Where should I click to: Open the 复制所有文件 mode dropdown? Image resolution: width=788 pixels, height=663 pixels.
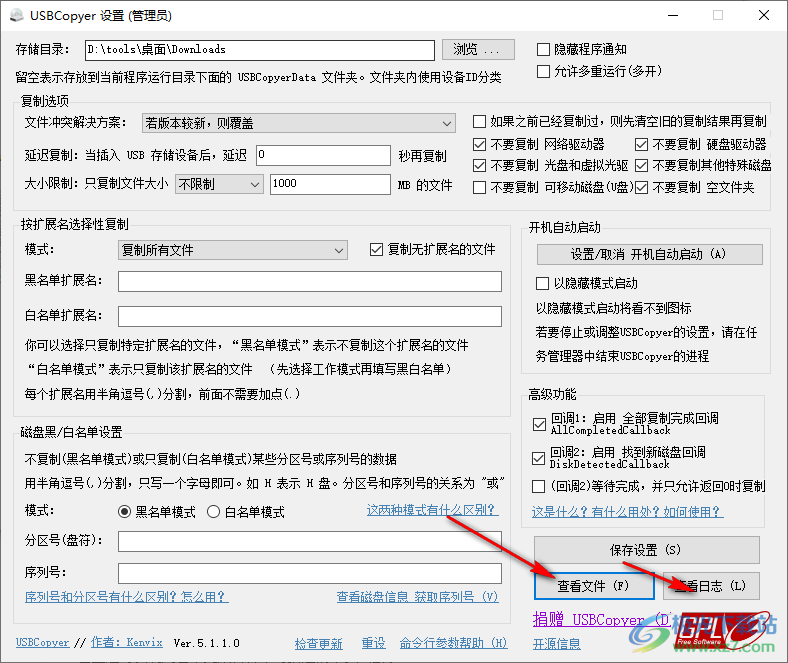pos(233,250)
